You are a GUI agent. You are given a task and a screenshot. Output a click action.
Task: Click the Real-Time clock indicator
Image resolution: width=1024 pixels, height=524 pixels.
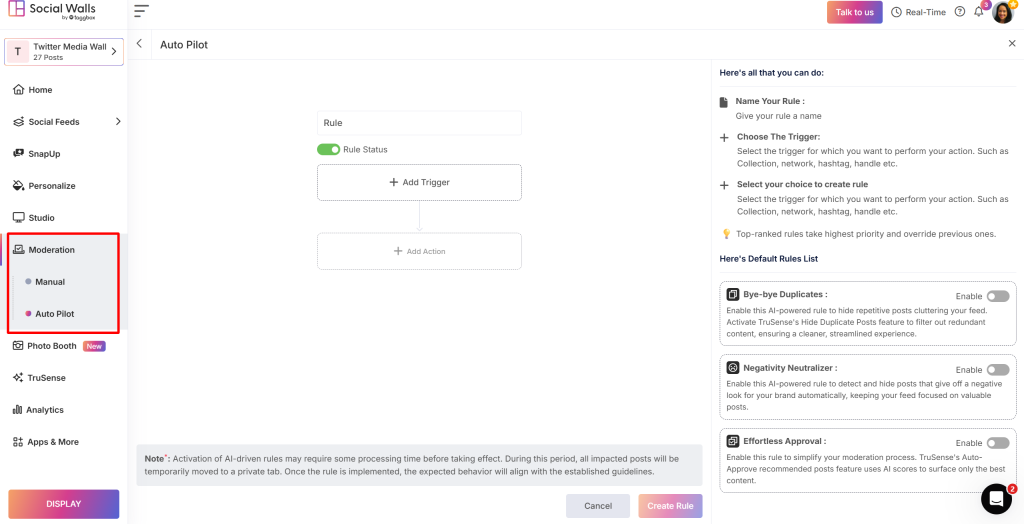point(919,12)
